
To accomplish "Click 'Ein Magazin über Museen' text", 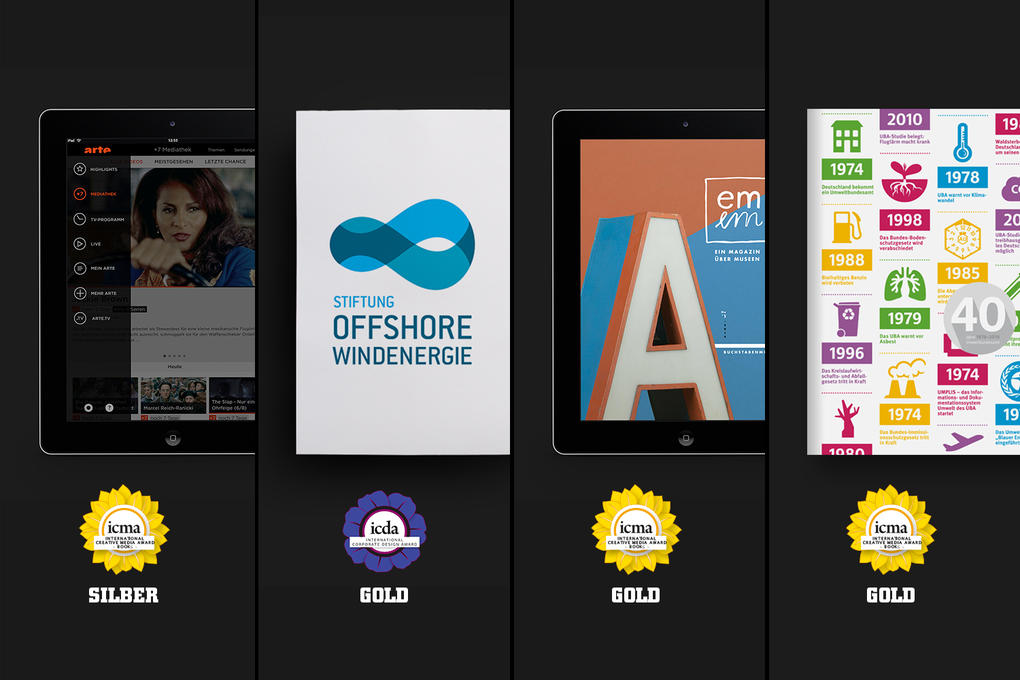I will [x=737, y=255].
